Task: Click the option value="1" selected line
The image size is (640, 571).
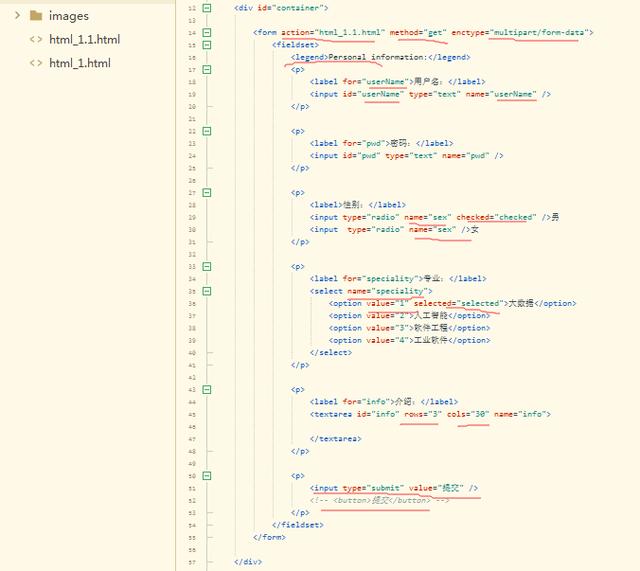Action: coord(452,303)
